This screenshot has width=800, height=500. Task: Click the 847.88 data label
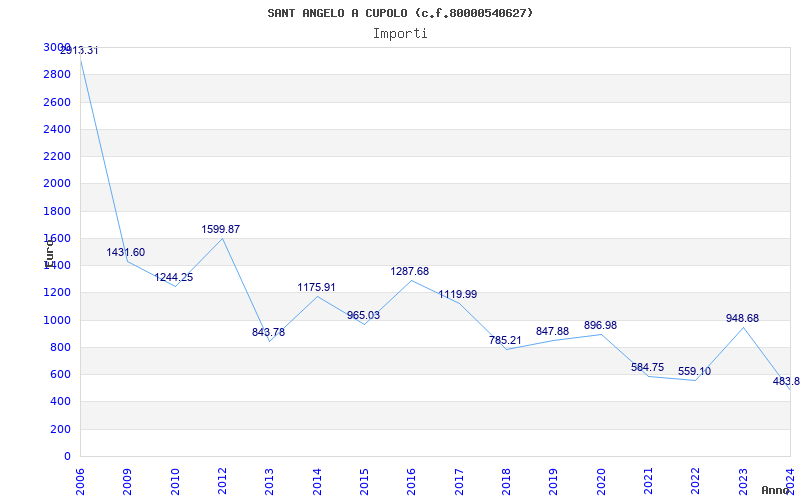tap(552, 332)
